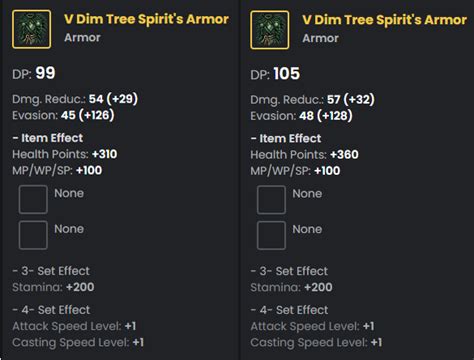474x360 pixels.
Task: Collapse the right 4-Set Effect section
Action: pos(289,310)
